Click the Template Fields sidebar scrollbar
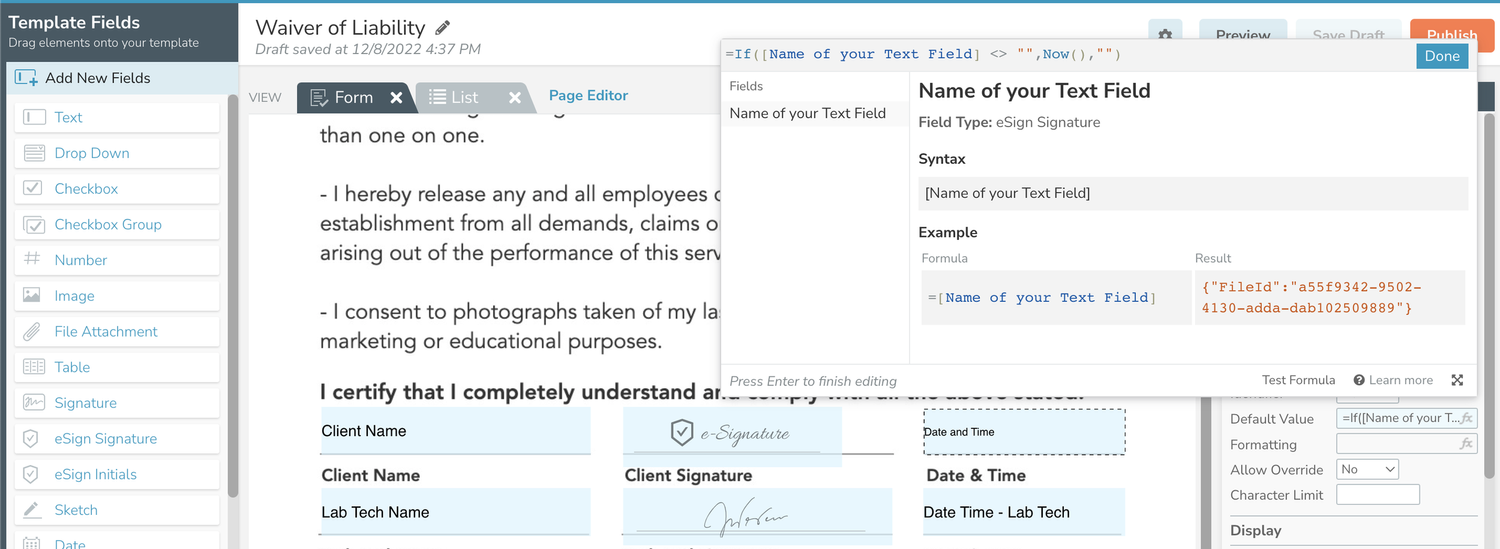 point(233,295)
